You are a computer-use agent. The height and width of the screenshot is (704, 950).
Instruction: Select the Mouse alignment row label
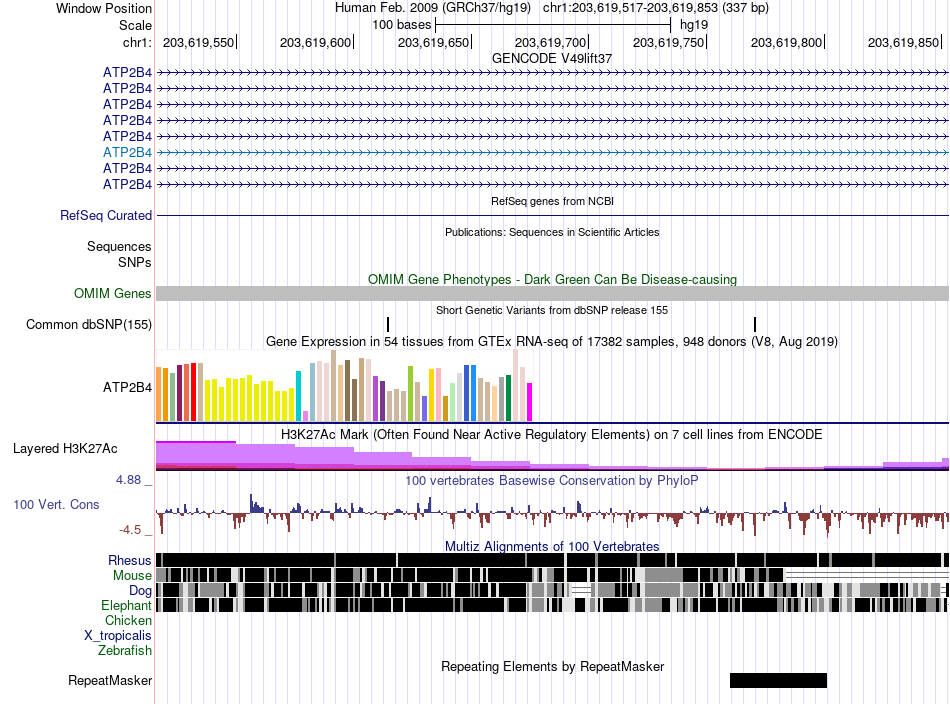pos(132,576)
